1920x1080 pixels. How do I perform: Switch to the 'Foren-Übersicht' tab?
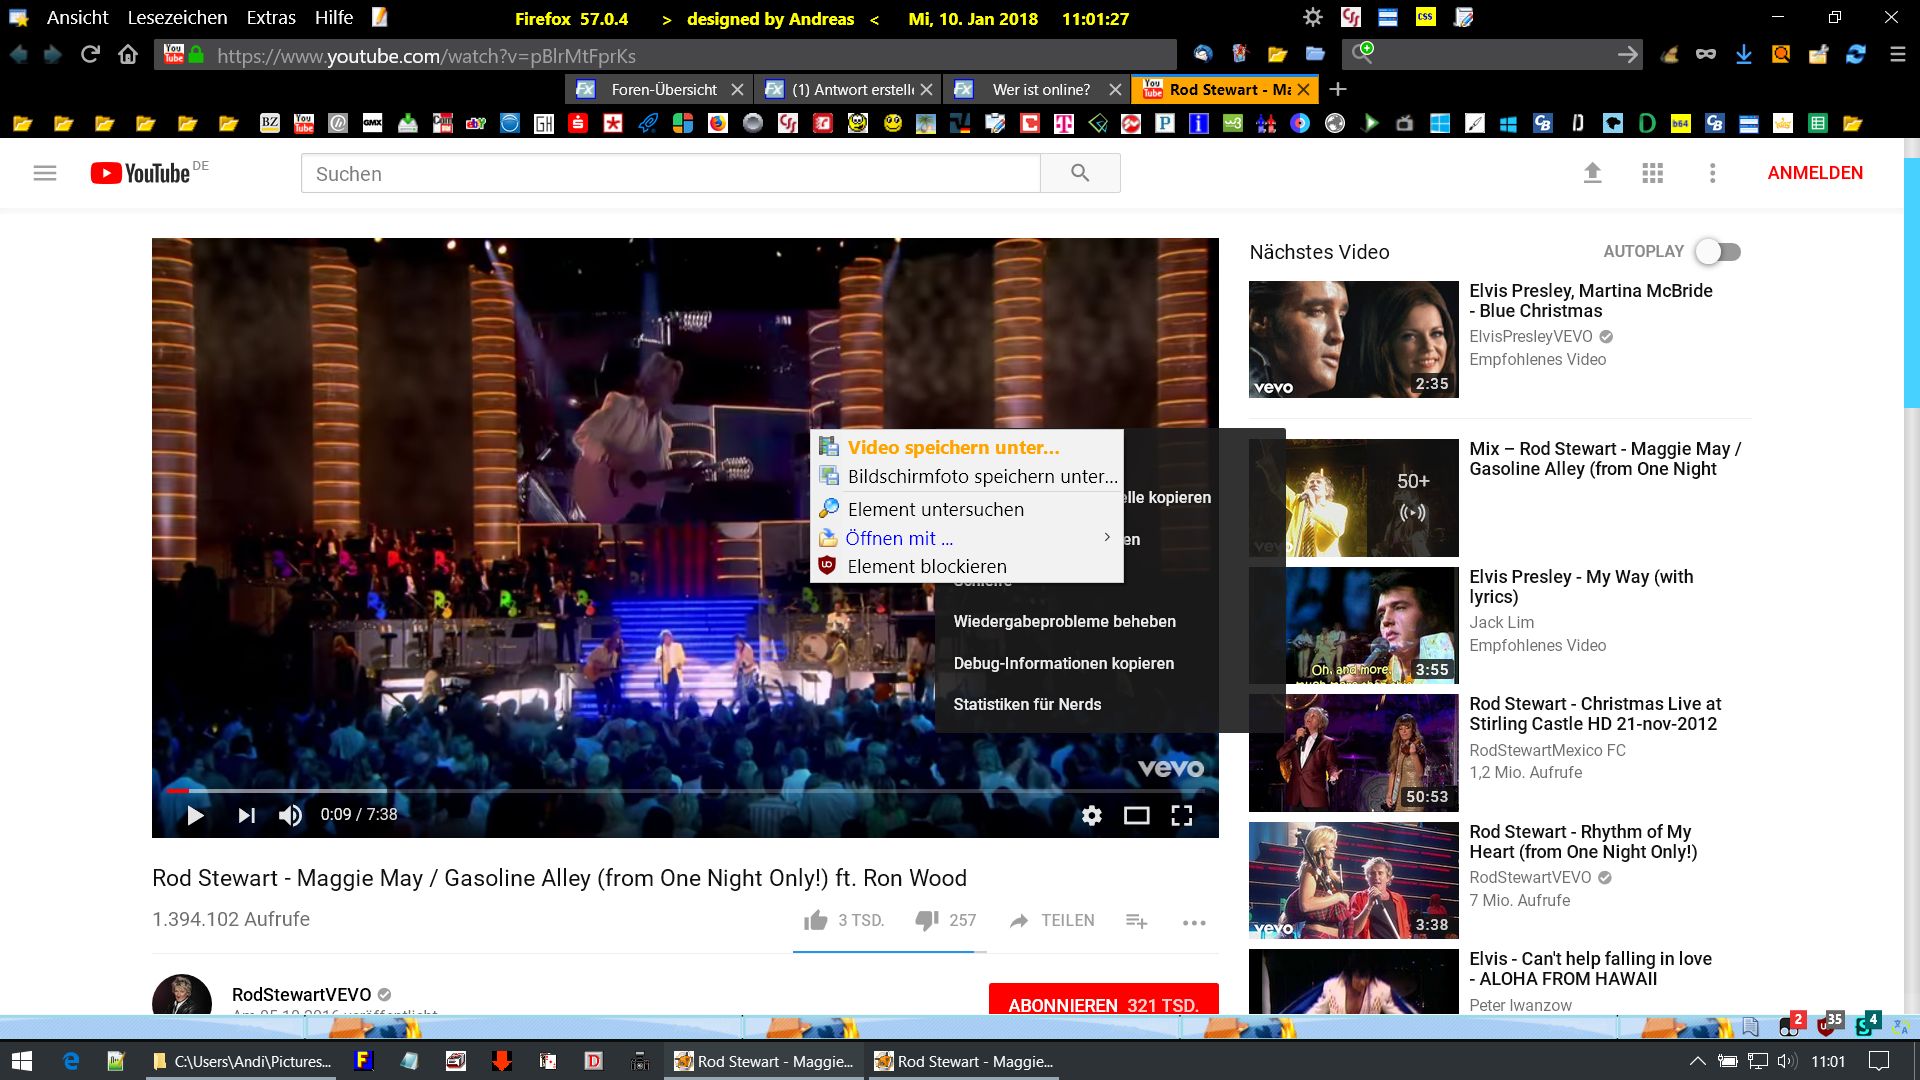pos(663,89)
